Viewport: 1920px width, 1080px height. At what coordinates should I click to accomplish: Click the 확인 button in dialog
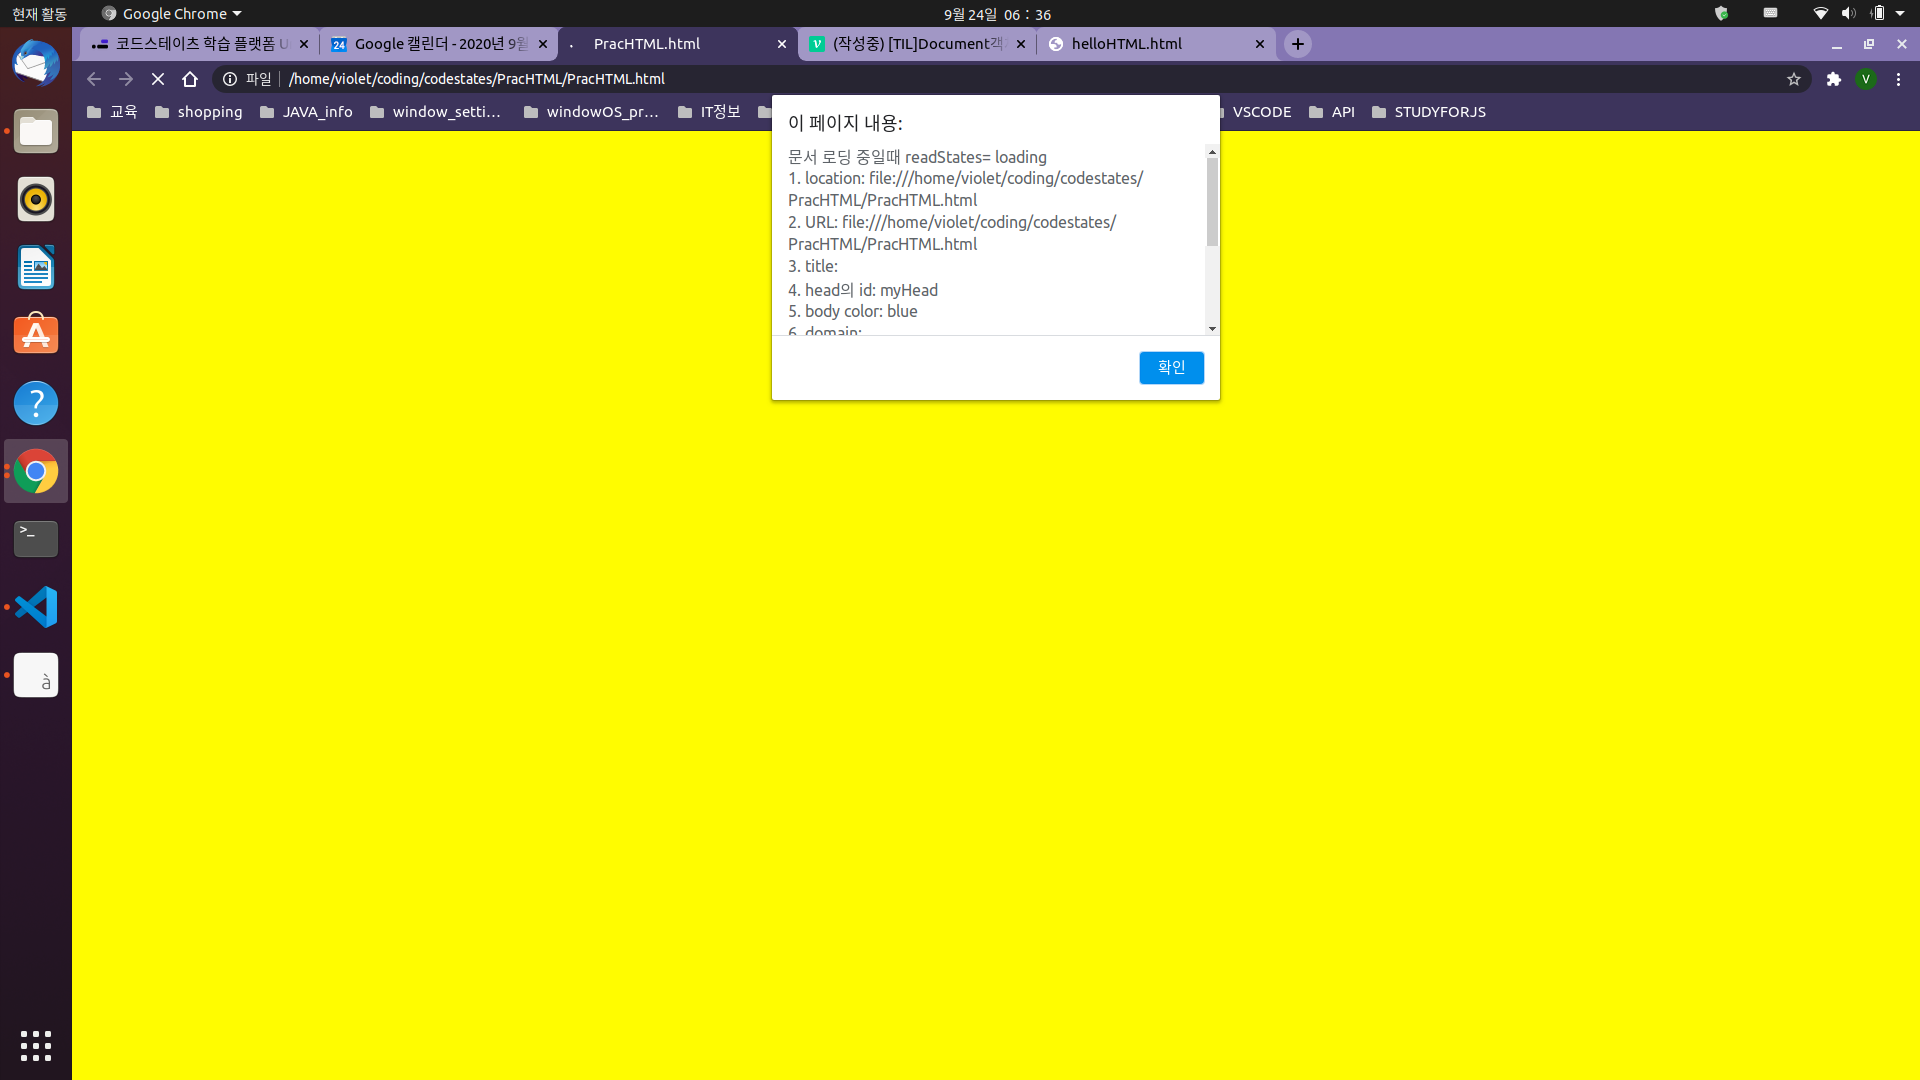[x=1171, y=367]
